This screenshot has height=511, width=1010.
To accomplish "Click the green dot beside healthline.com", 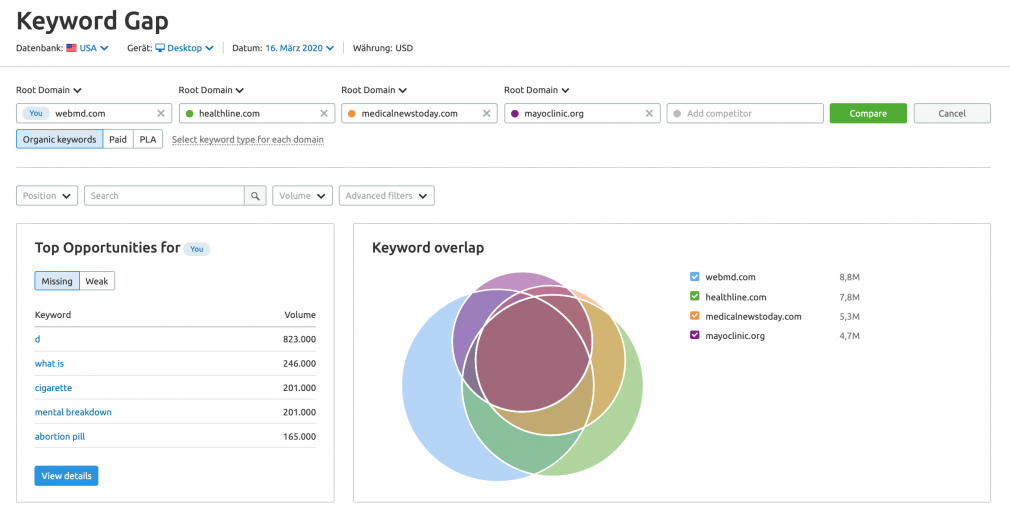I will point(189,113).
